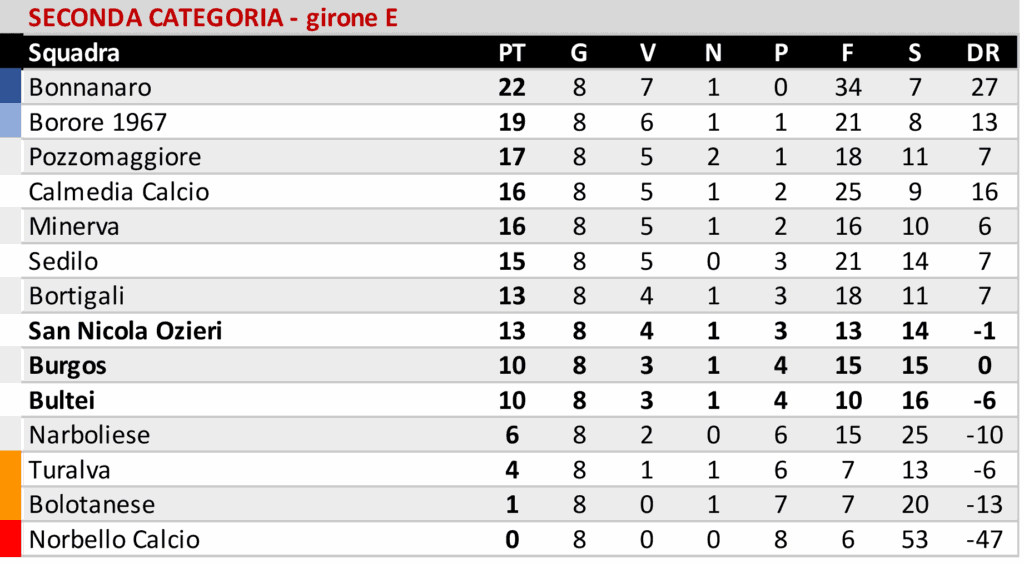Click the DR column header

984,53
